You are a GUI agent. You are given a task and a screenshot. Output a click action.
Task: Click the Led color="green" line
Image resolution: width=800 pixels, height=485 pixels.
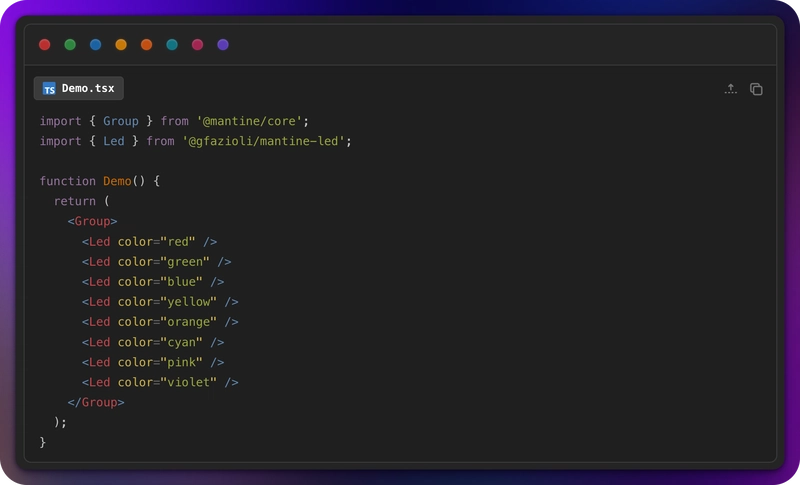[x=157, y=262]
